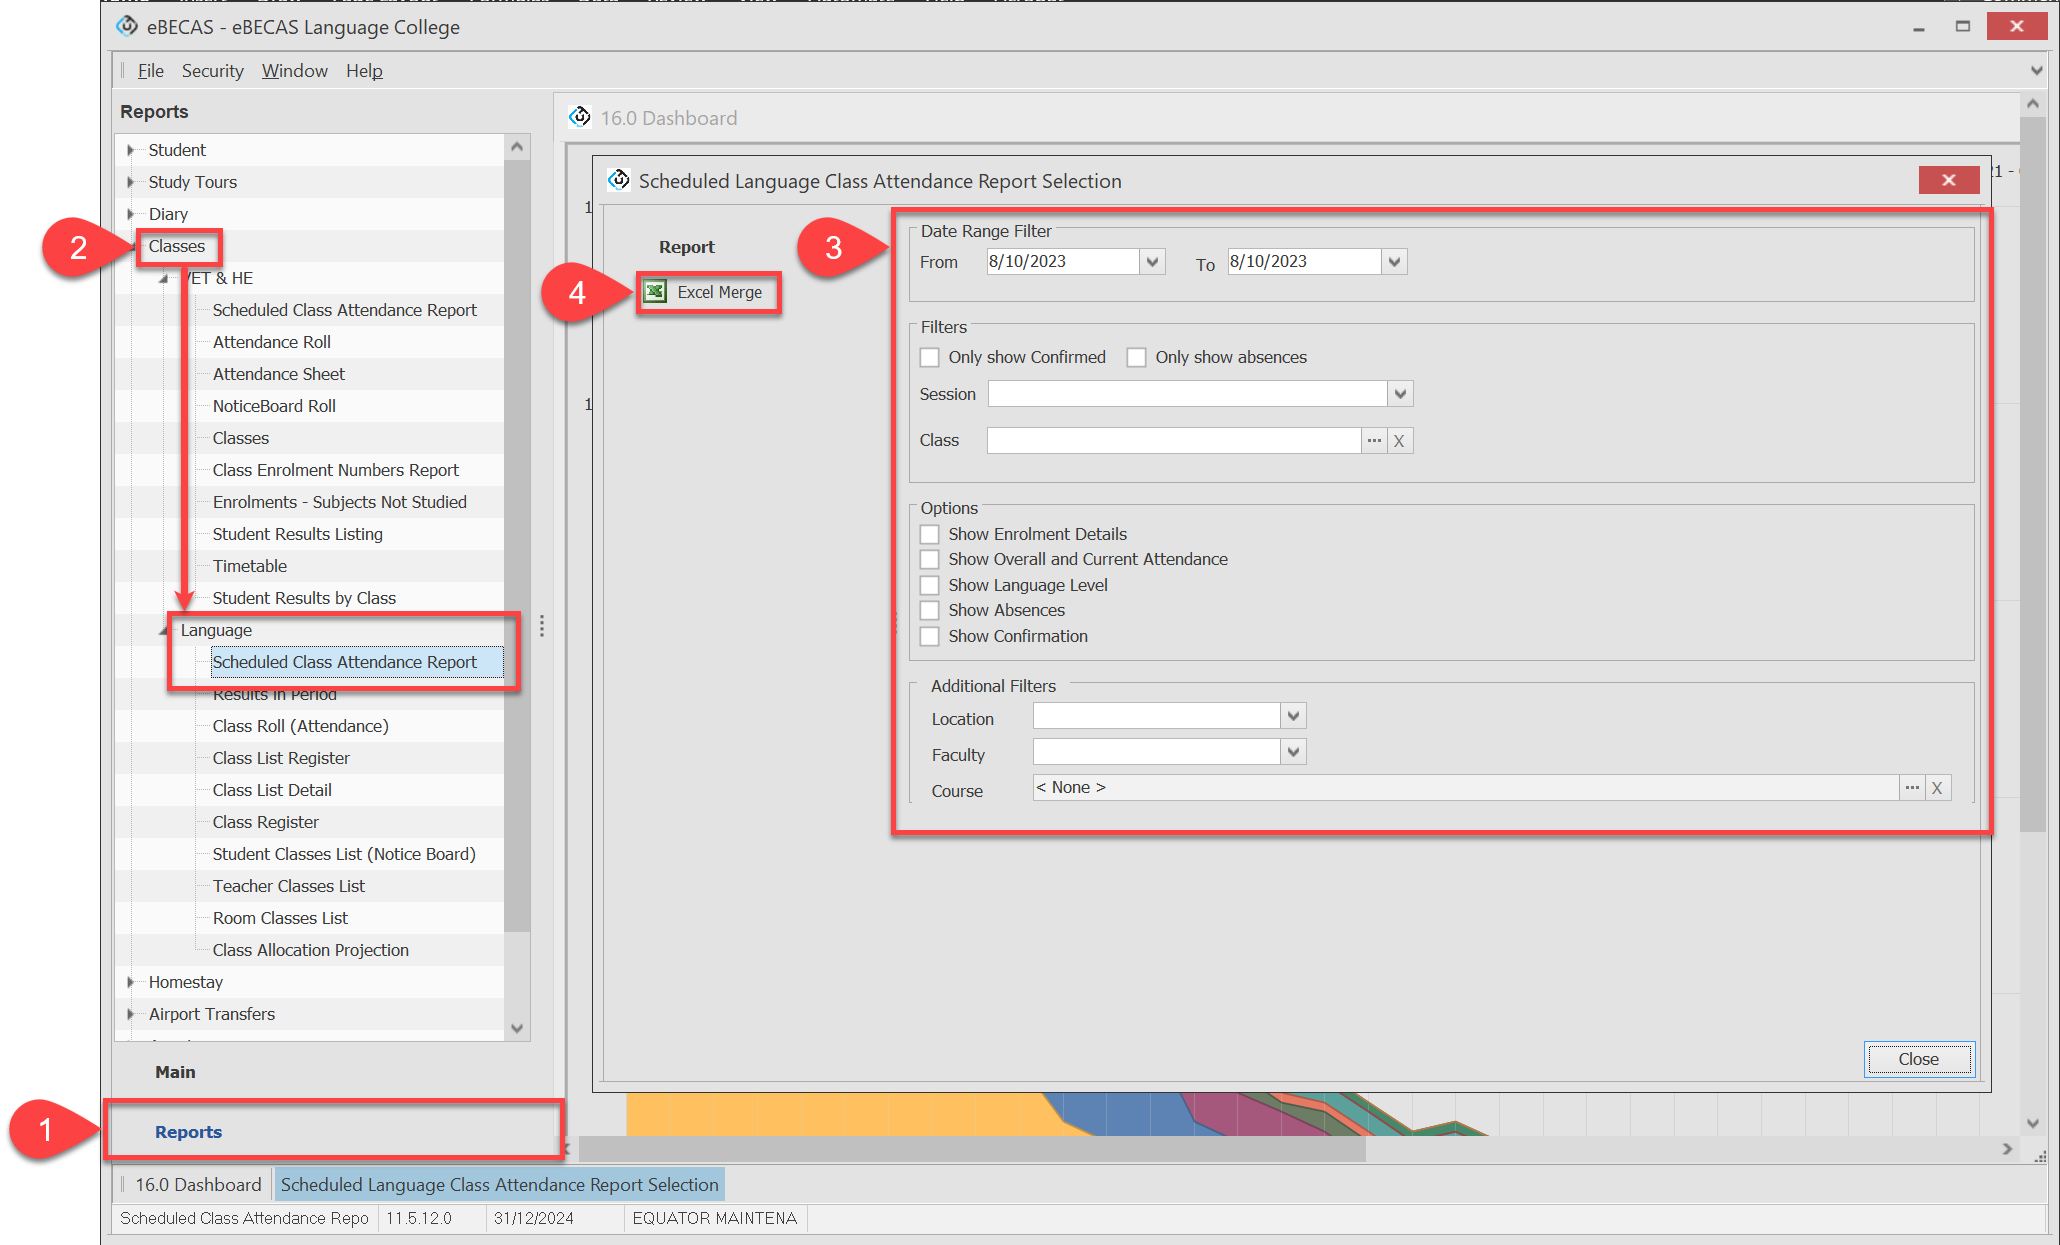Open the Class lookup ellipsis button
Viewport: 2060px width, 1245px height.
1374,440
